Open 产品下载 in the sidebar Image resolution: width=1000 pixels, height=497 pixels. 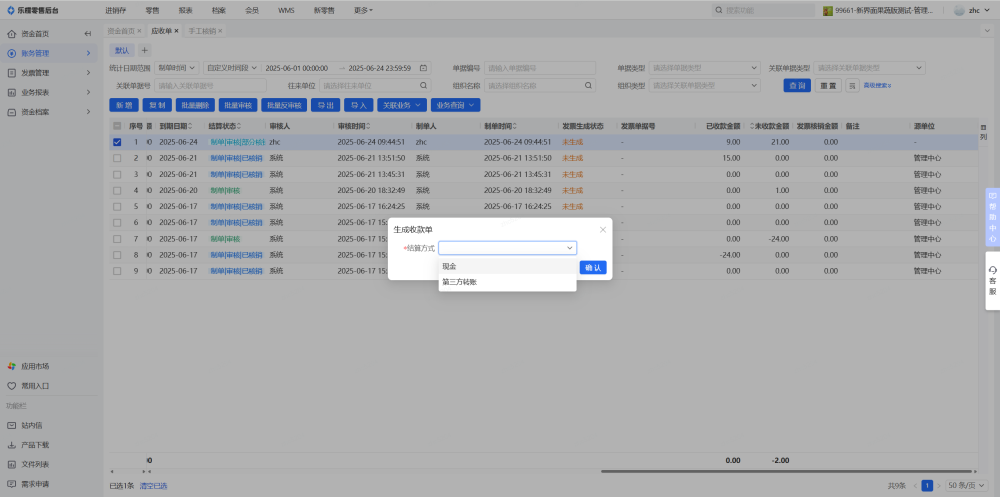(35, 444)
